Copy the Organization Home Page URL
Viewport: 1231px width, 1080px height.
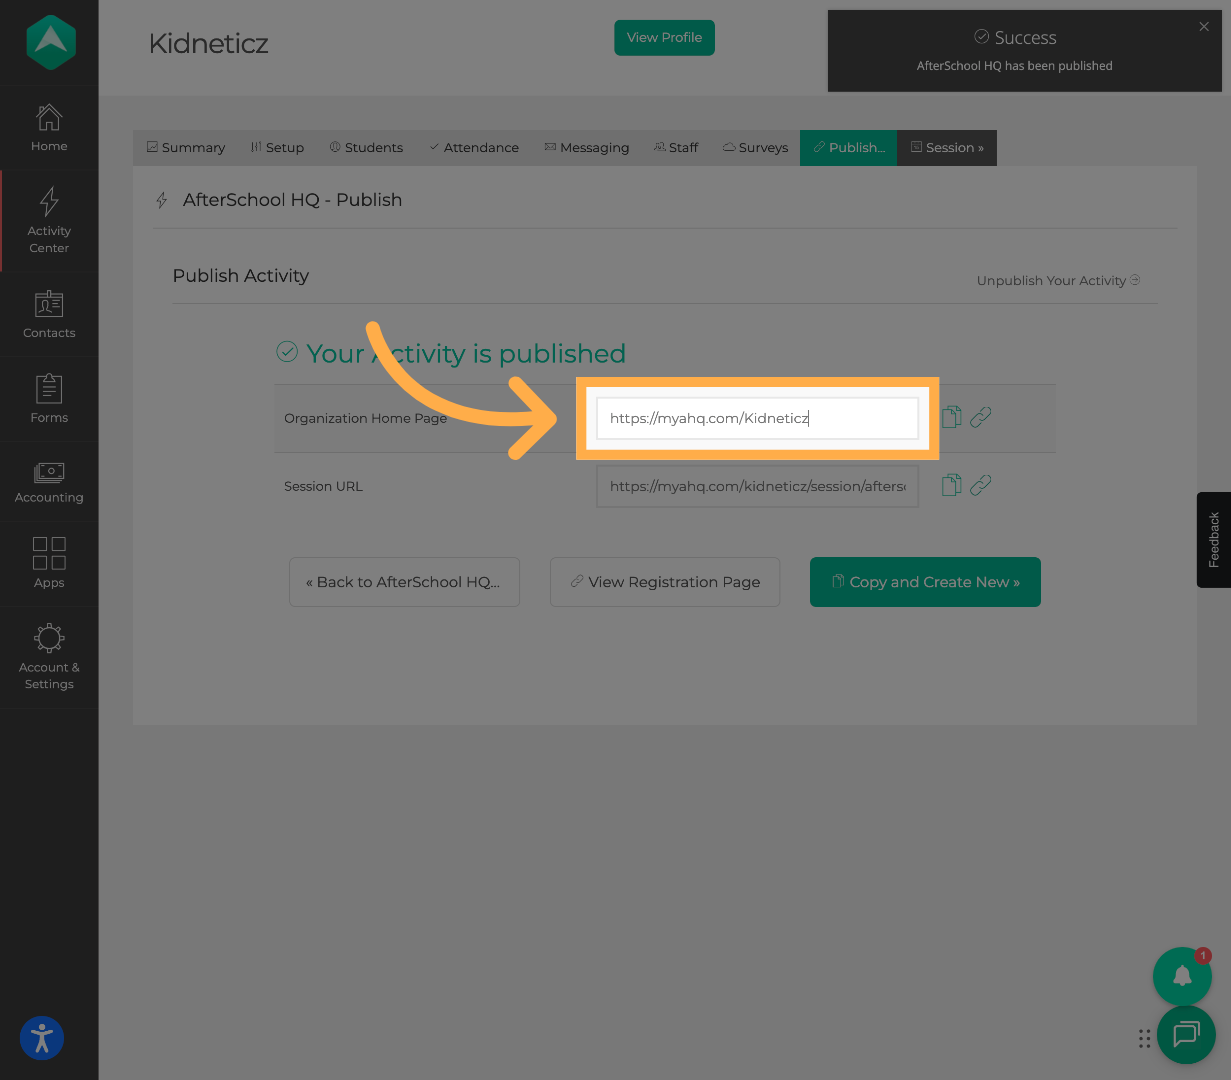point(951,417)
